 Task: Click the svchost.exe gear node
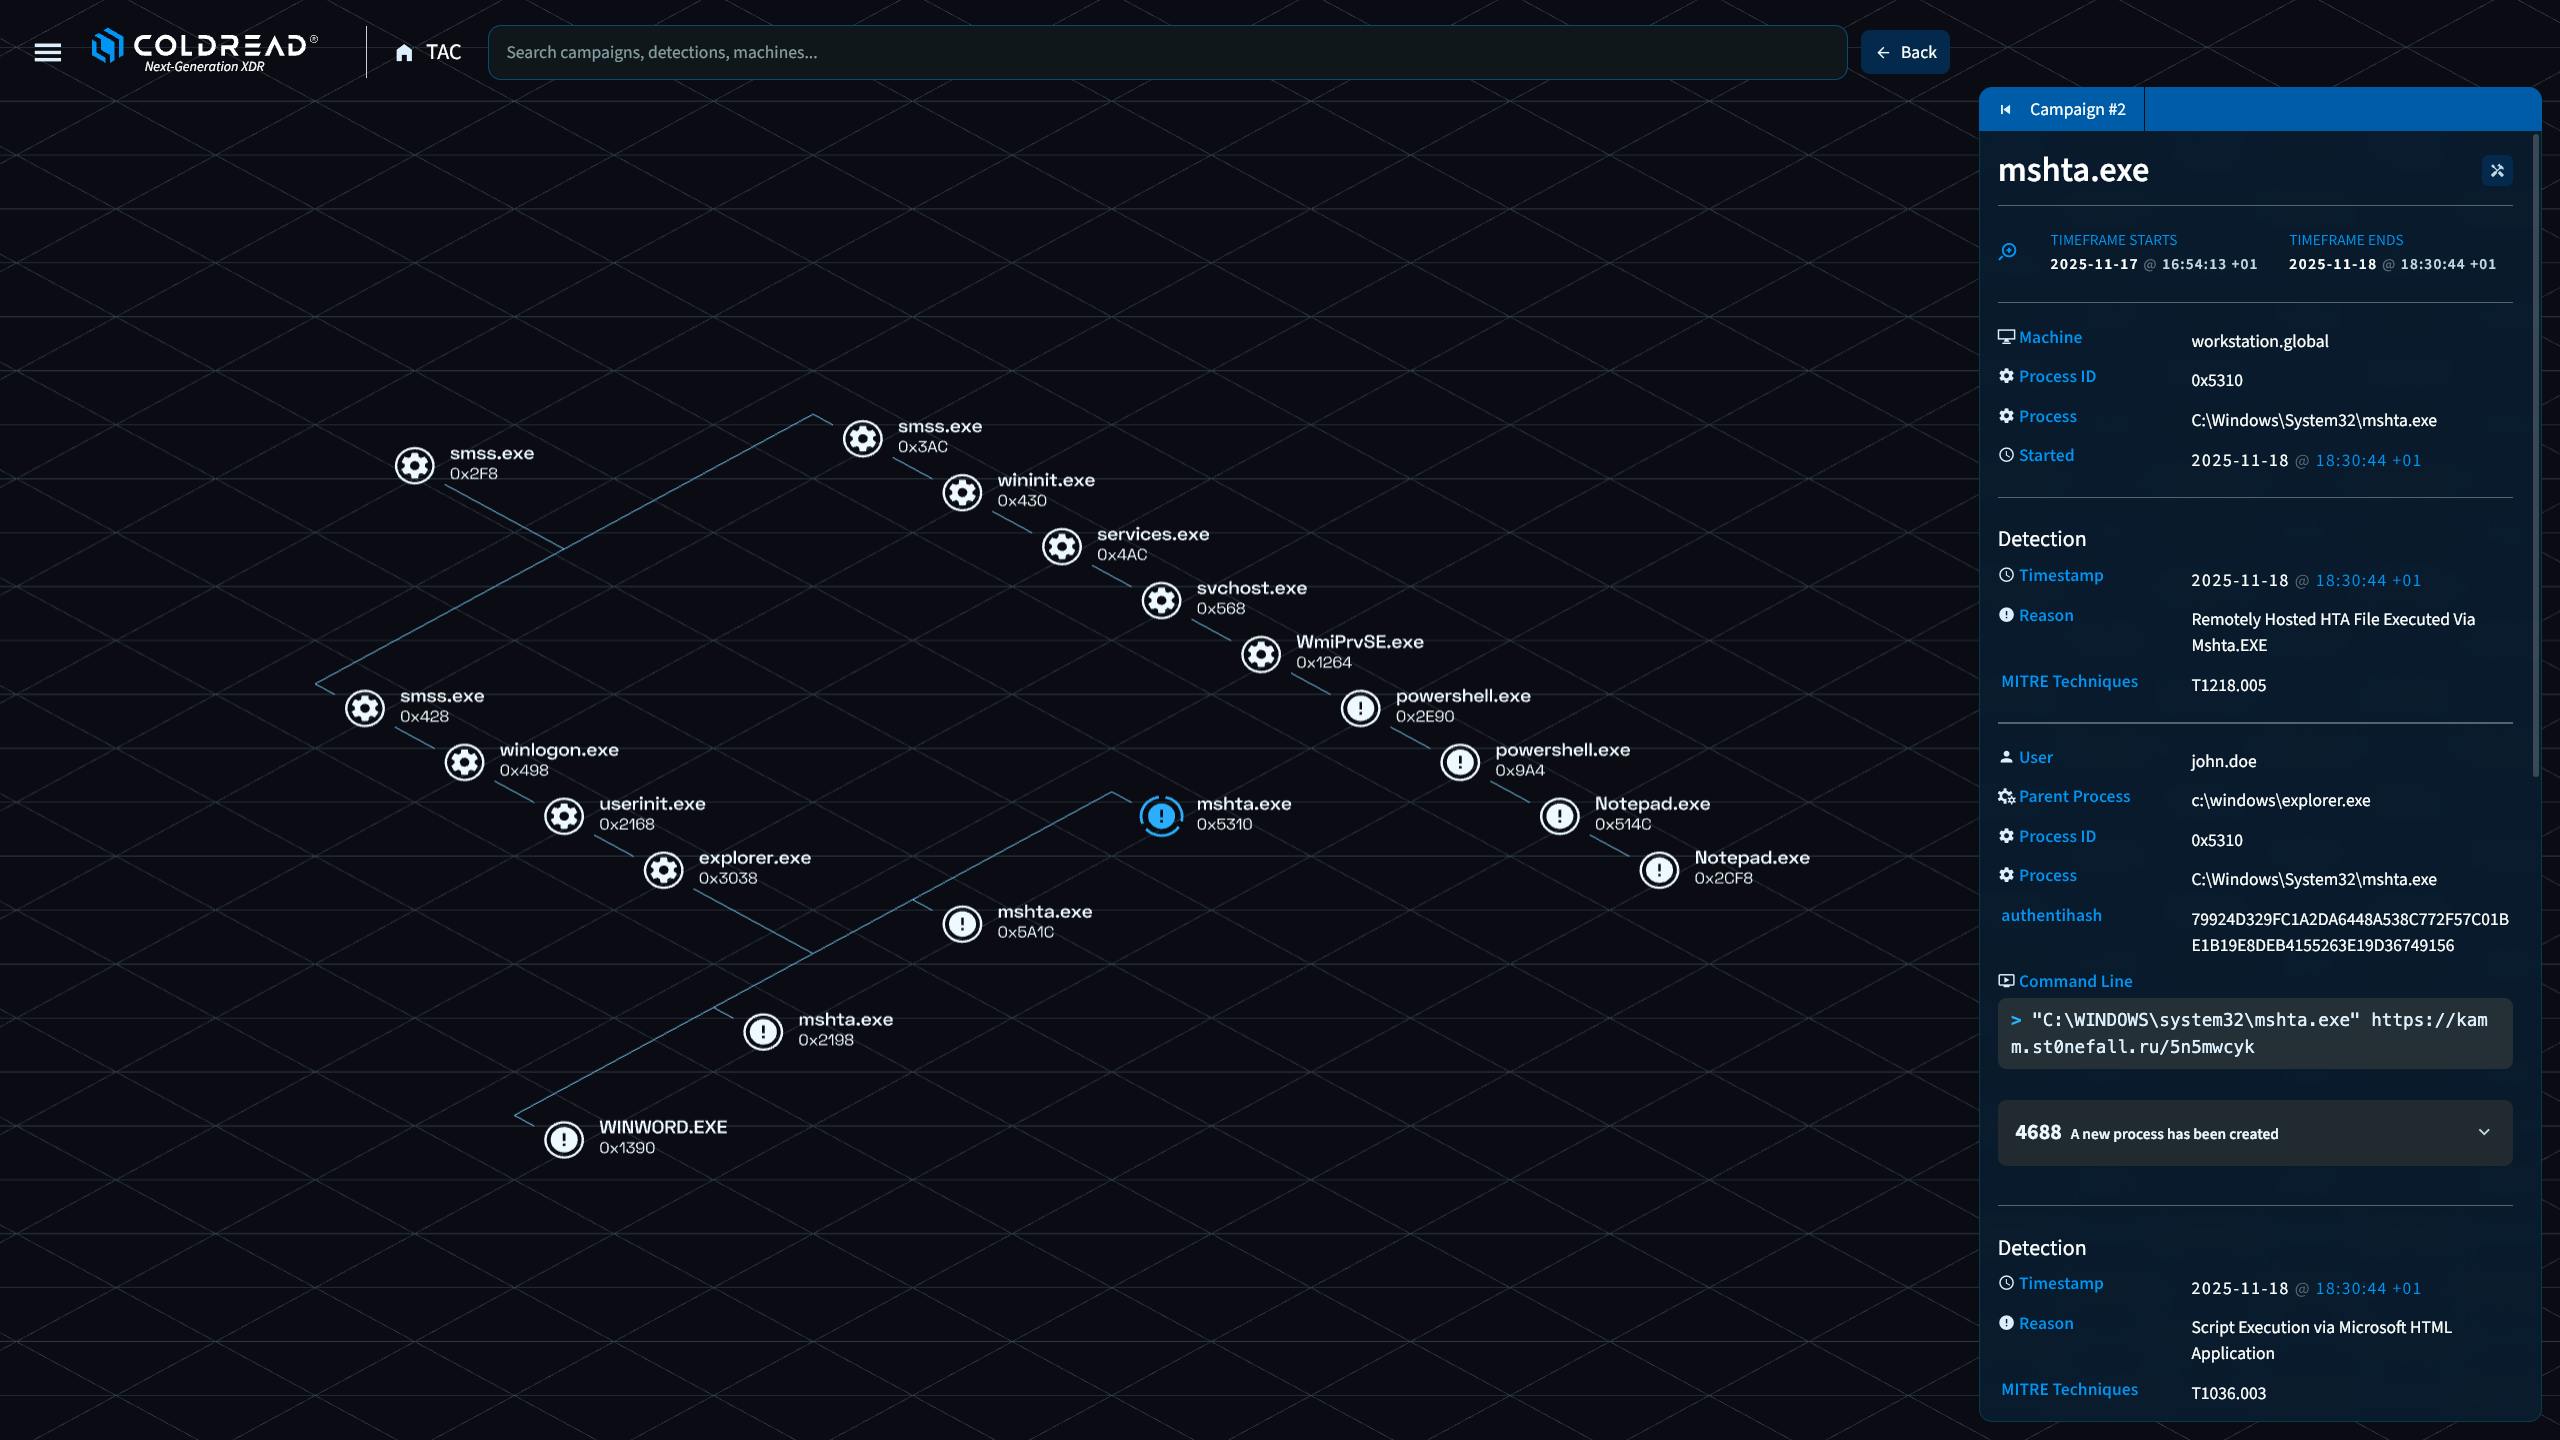tap(1161, 600)
